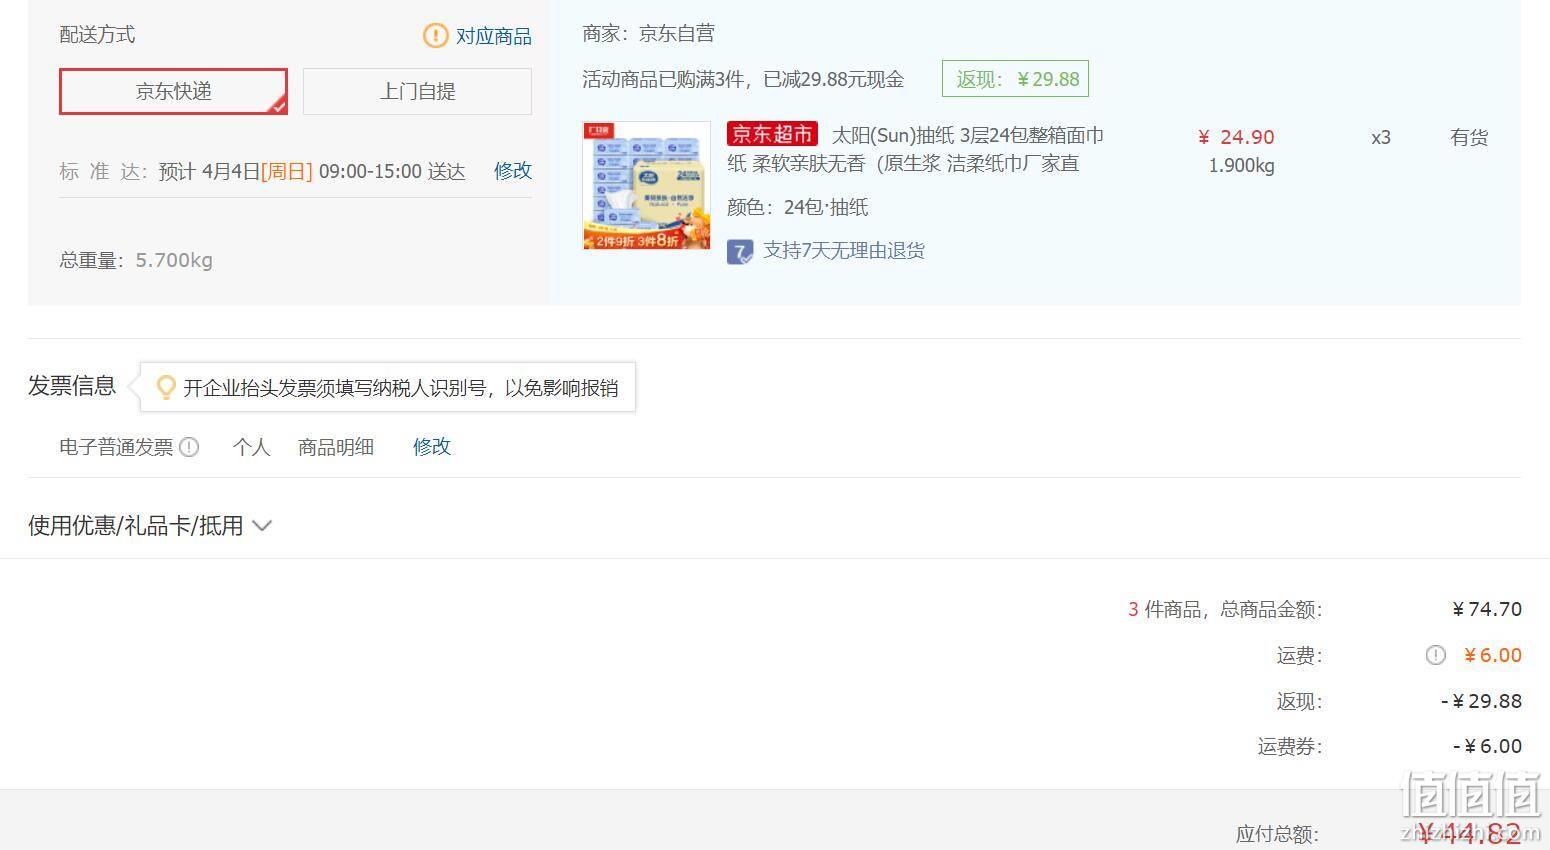Modify invoice info via 修改 link
This screenshot has height=850, width=1550.
(432, 447)
